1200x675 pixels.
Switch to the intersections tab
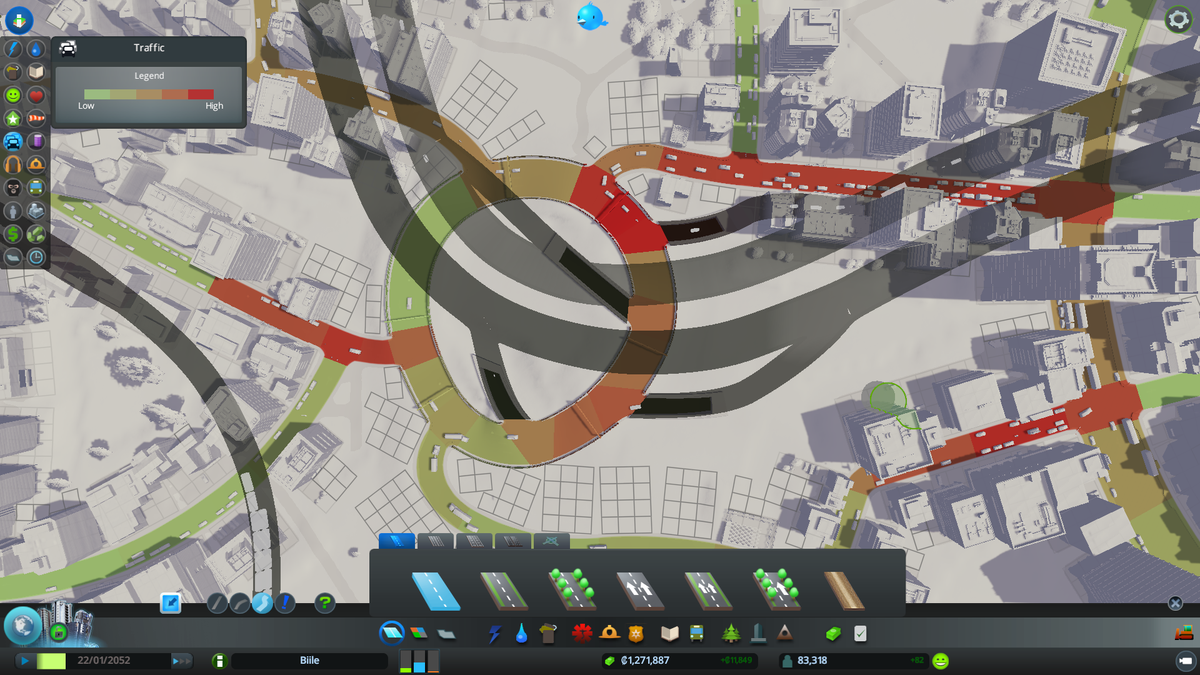pos(551,541)
